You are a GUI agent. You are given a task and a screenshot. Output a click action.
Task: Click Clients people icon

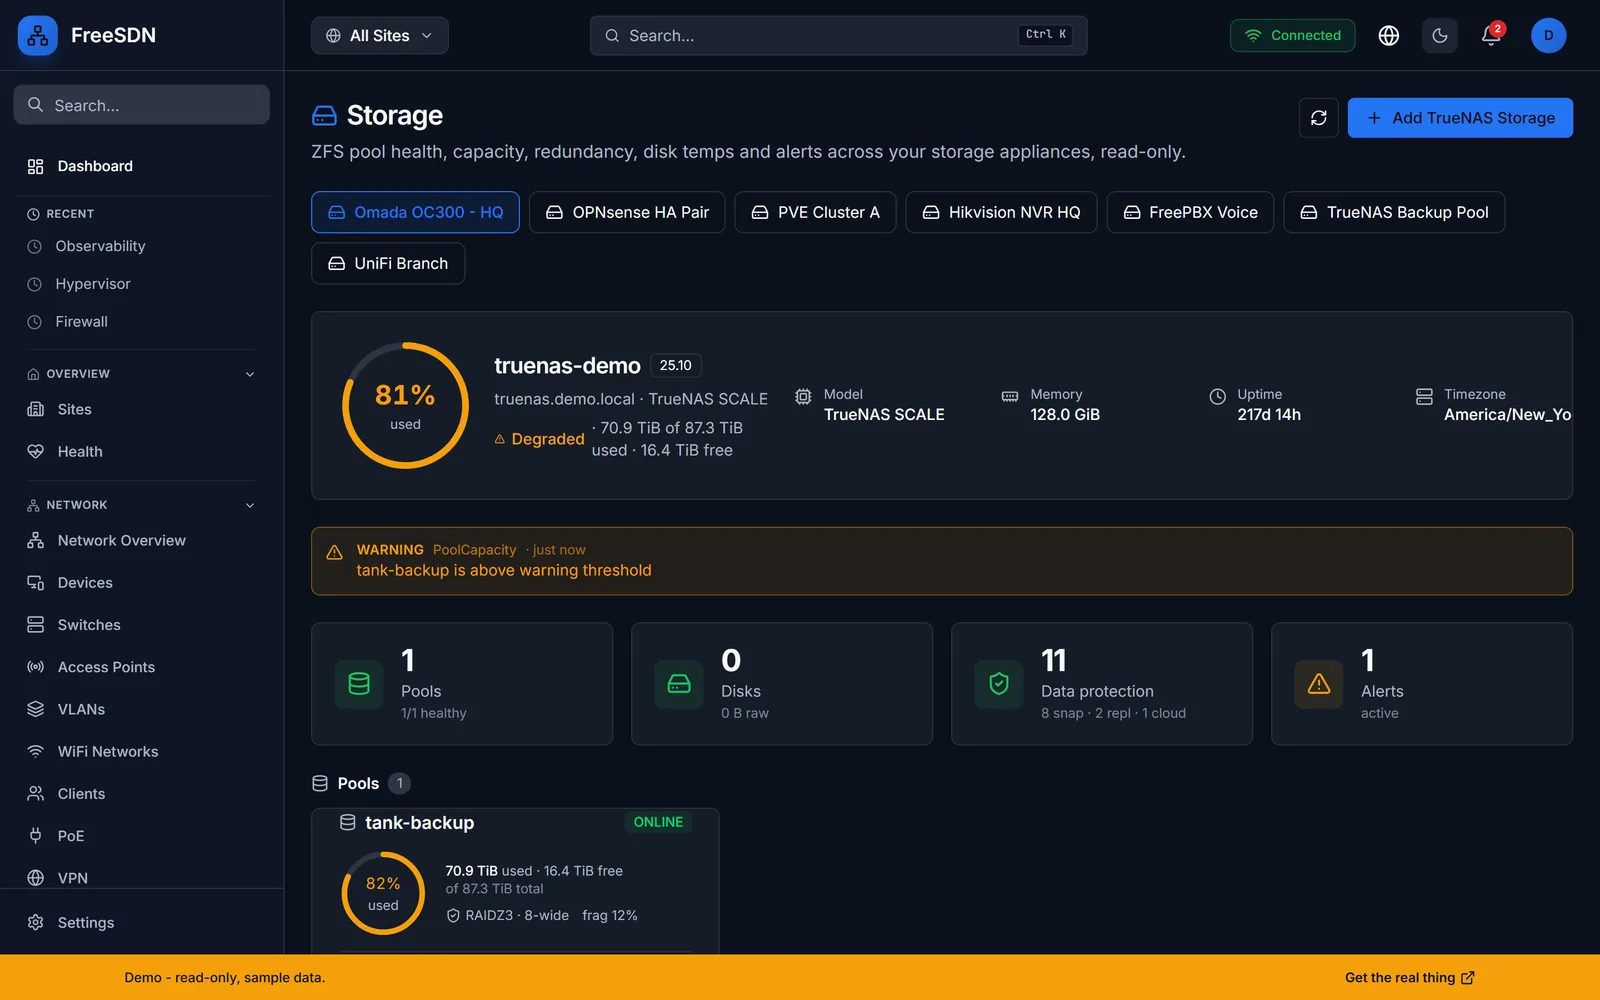(36, 794)
